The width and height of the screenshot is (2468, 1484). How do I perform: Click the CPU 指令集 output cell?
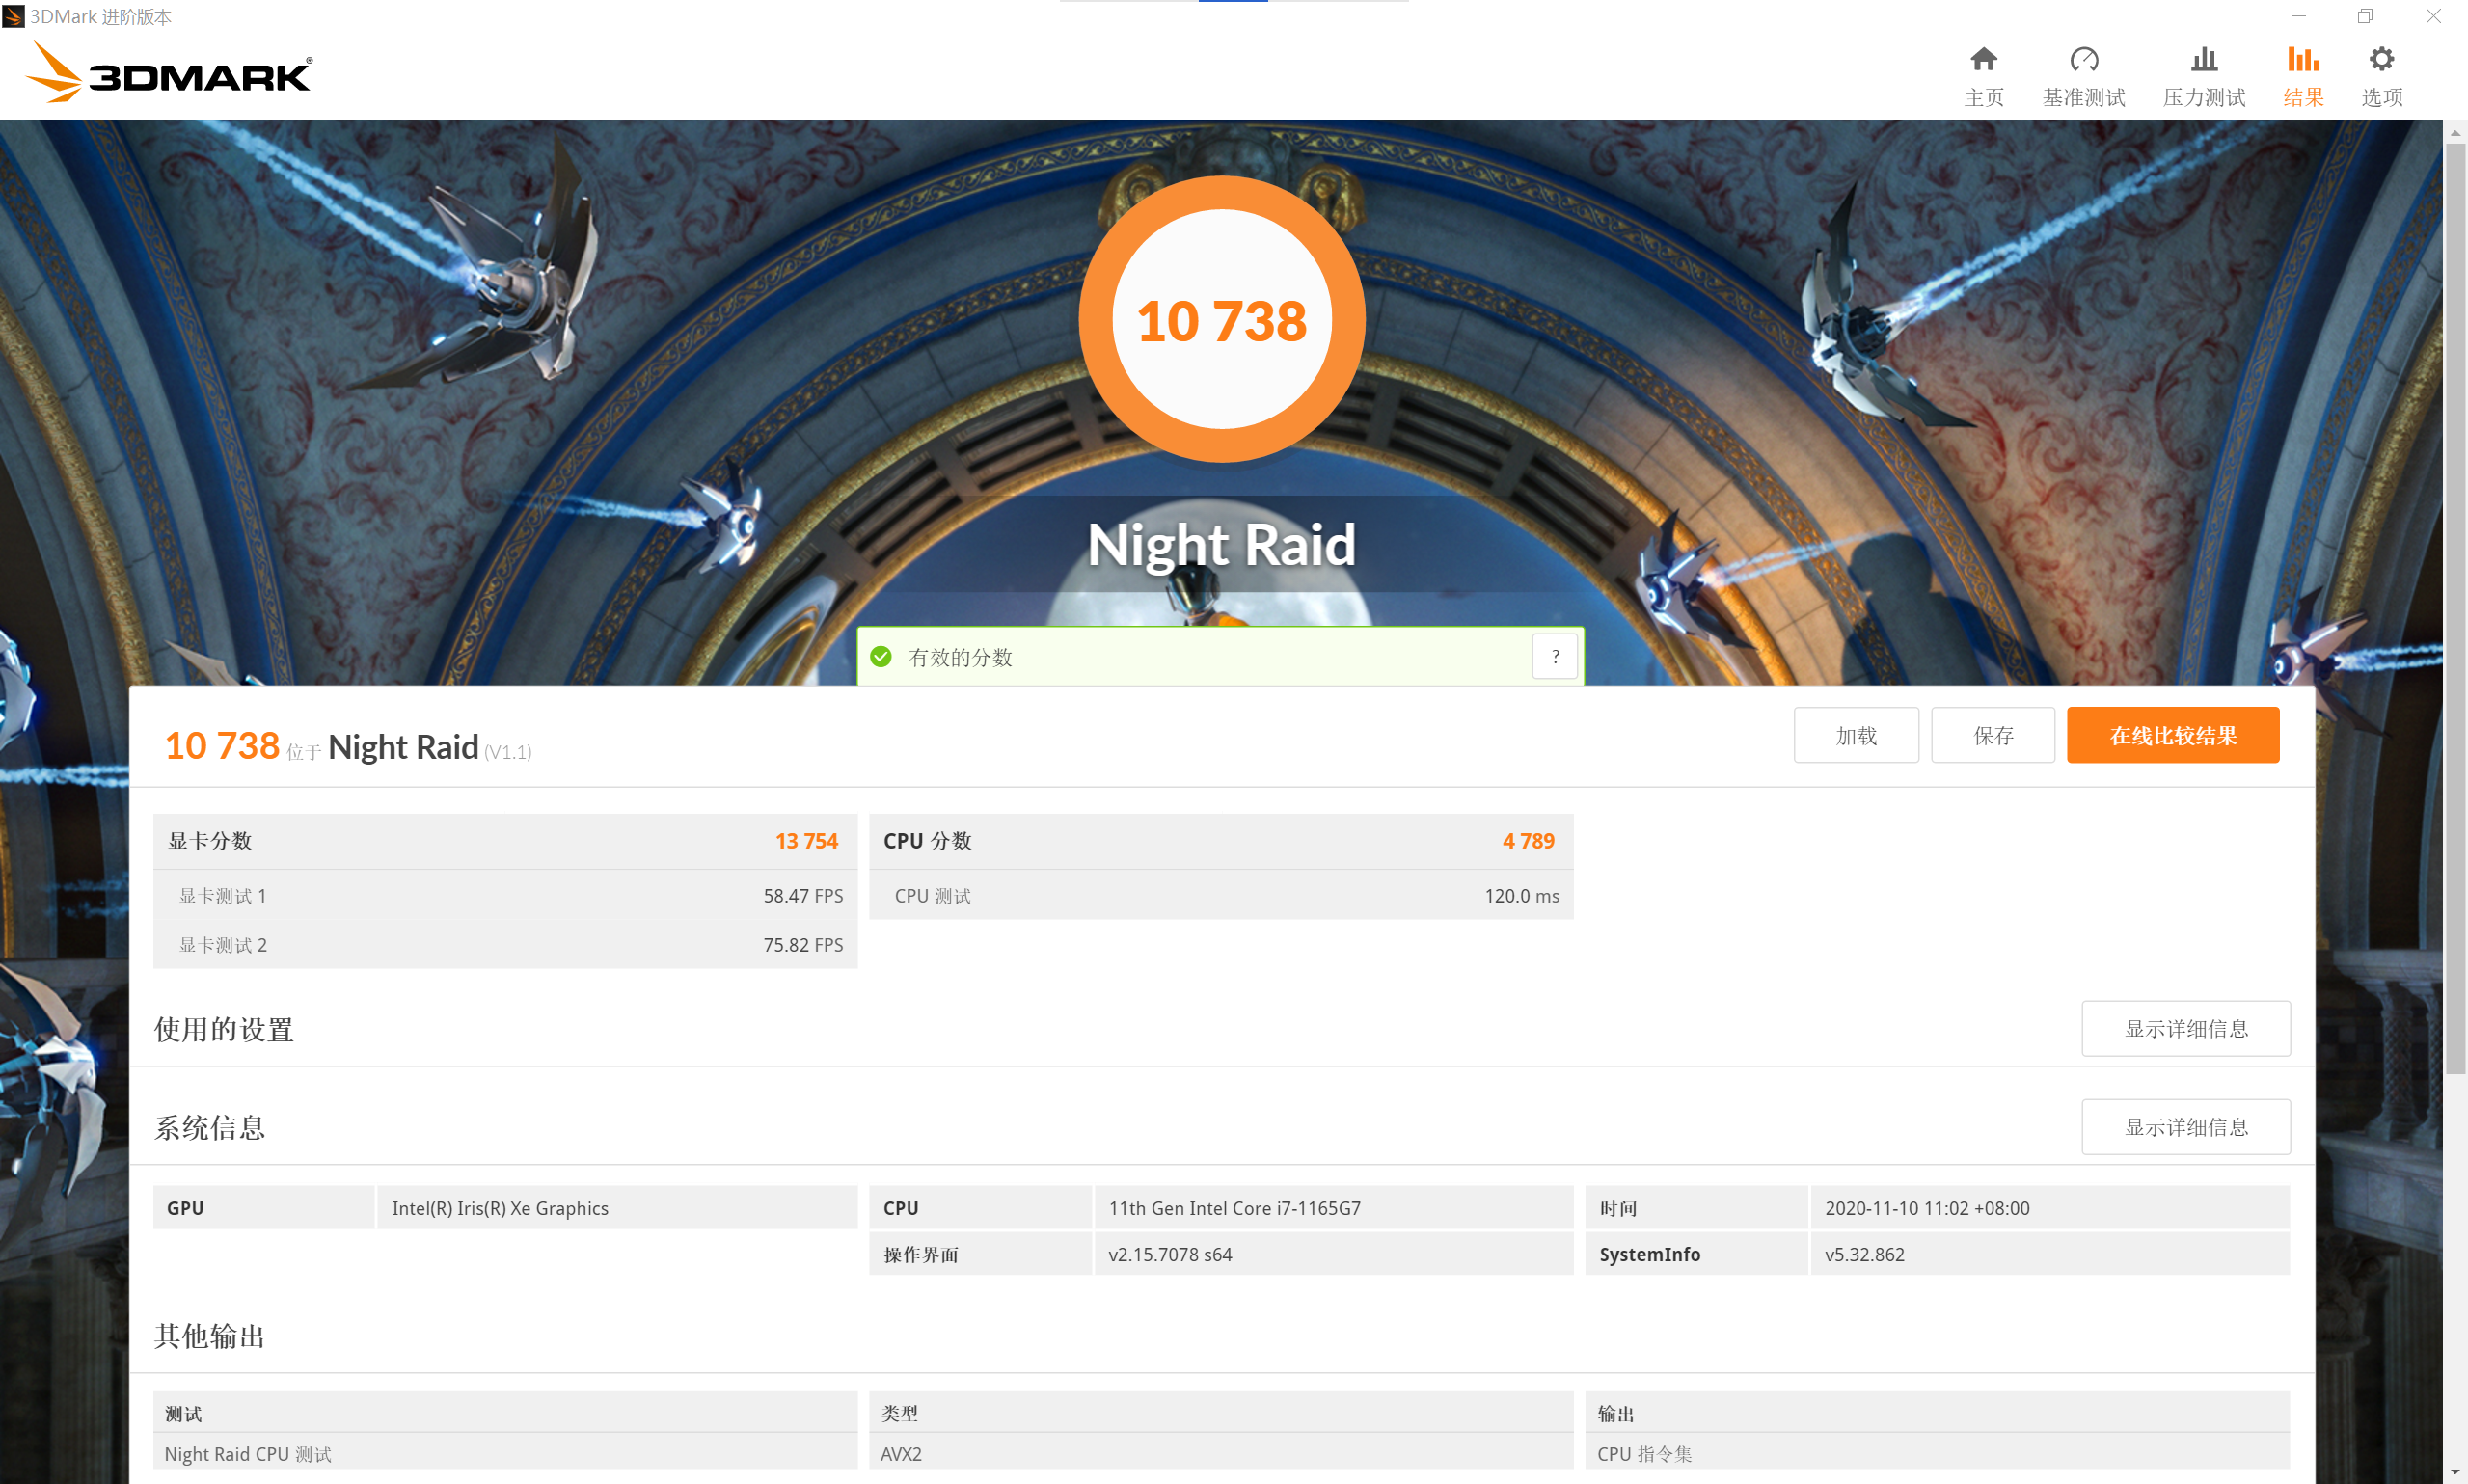pyautogui.click(x=1937, y=1453)
